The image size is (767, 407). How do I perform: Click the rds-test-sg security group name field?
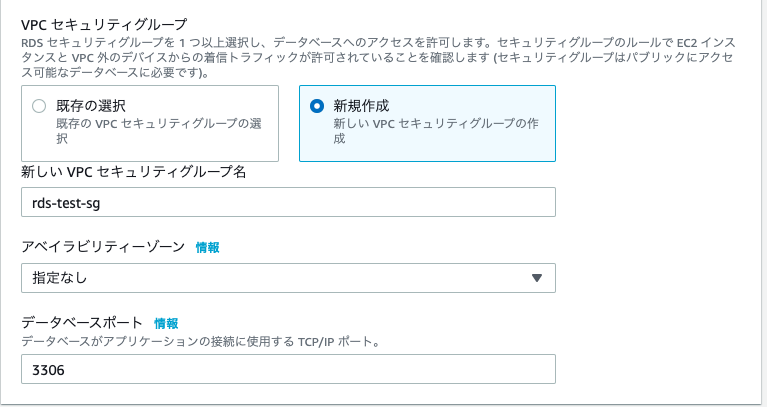[x=287, y=202]
